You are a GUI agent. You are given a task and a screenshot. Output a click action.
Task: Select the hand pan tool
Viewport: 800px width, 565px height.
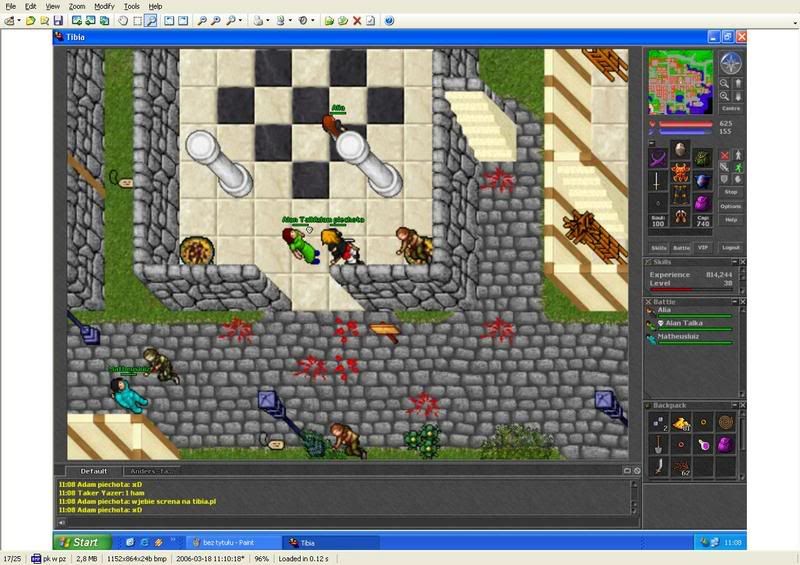click(123, 21)
